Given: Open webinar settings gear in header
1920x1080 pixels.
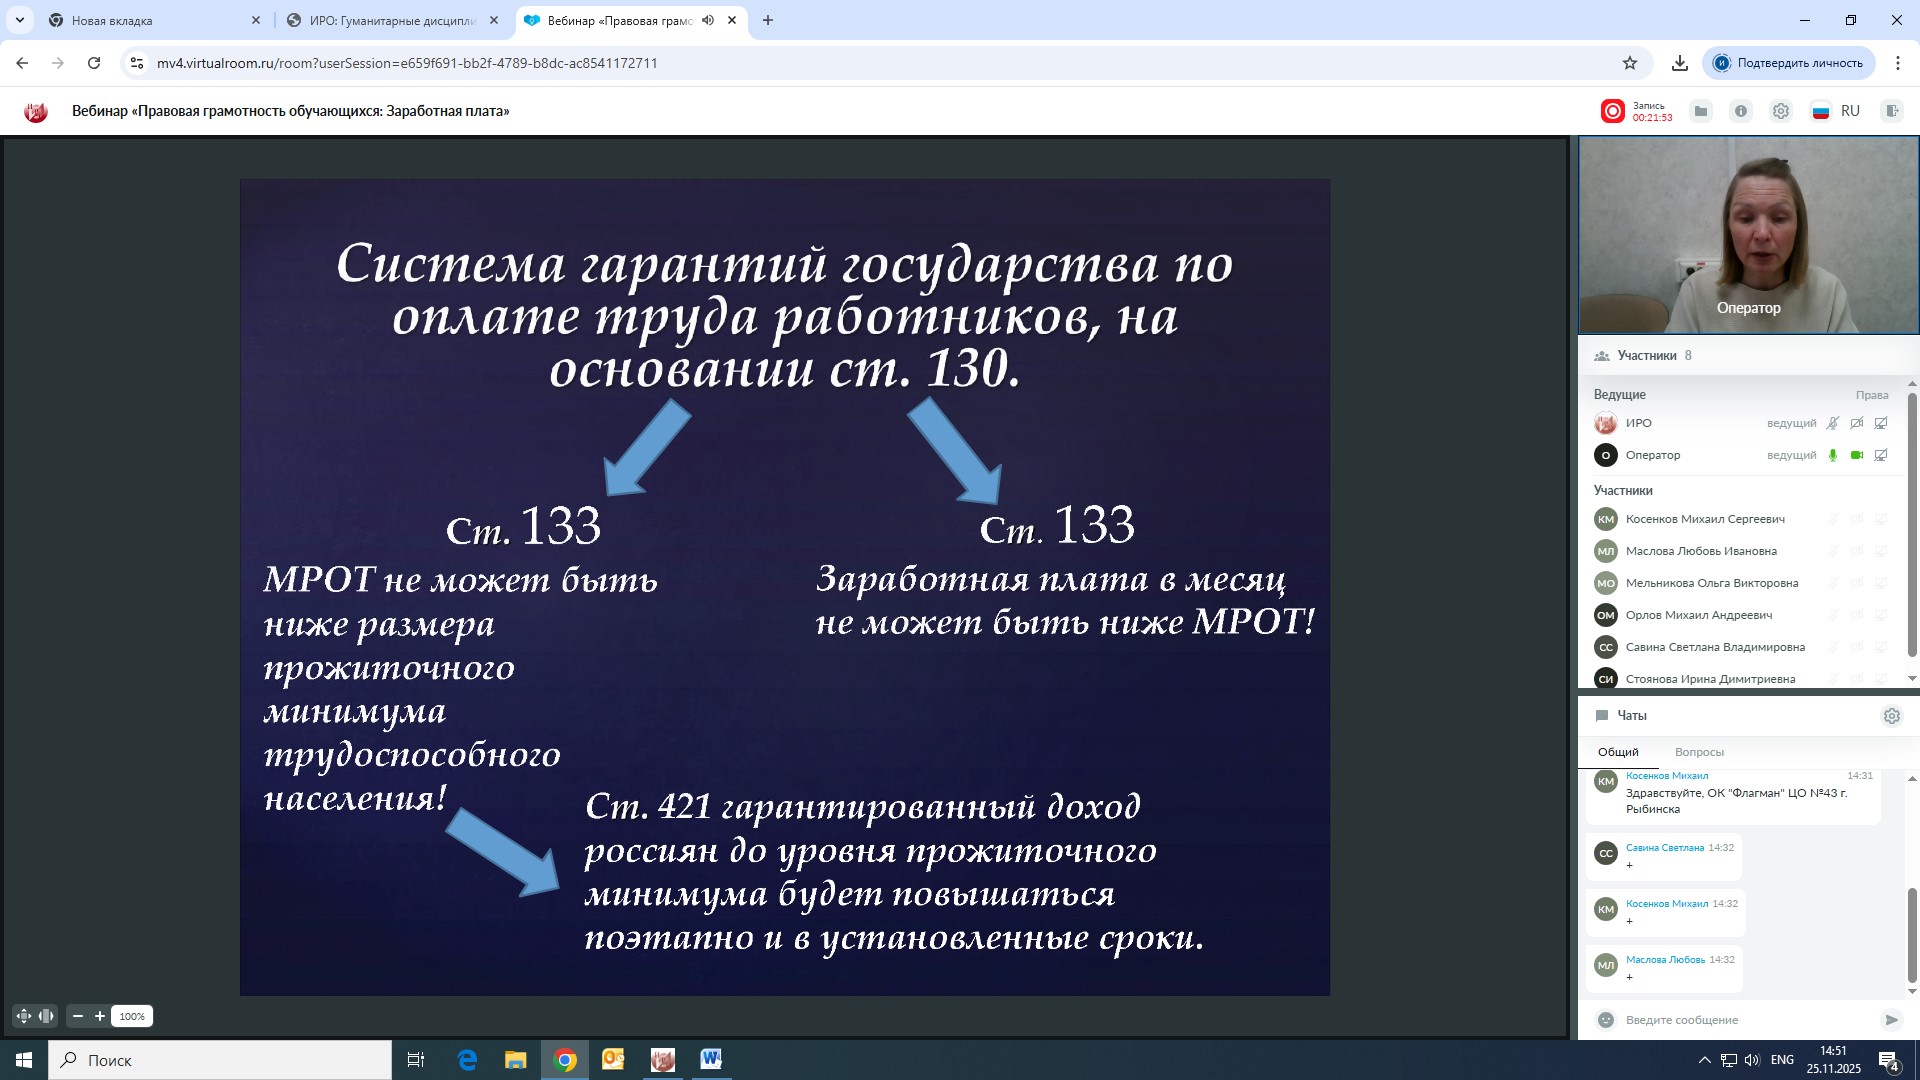Looking at the screenshot, I should [1781, 111].
